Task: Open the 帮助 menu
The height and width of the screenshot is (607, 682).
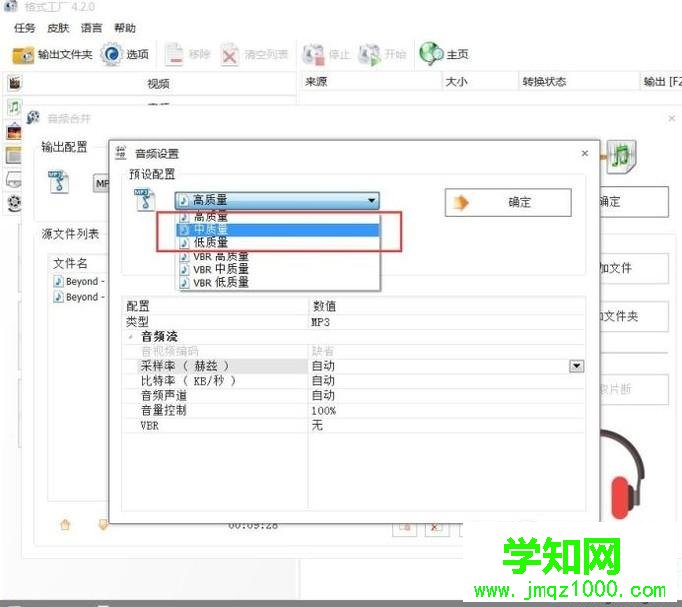Action: coord(125,28)
